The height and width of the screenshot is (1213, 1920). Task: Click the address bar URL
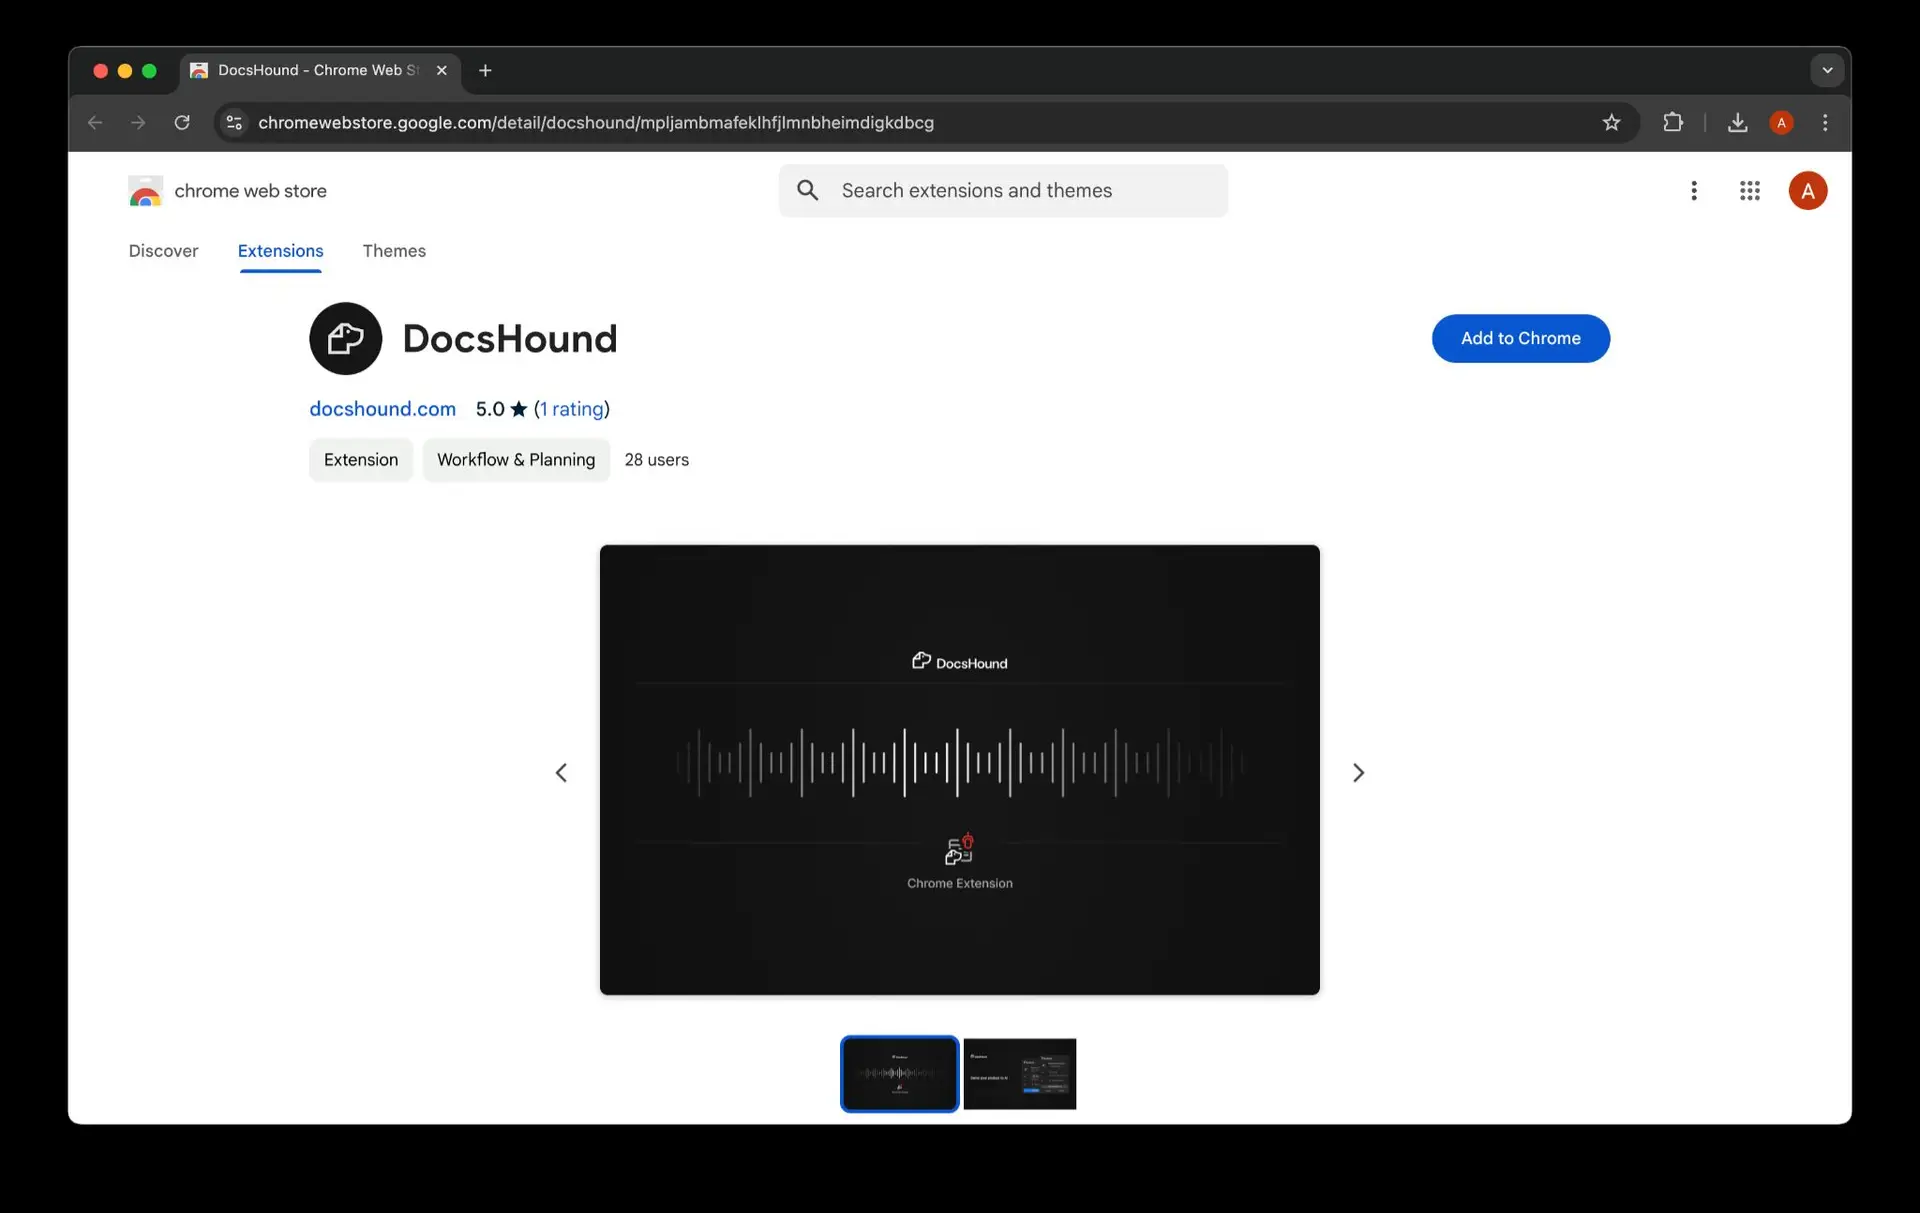[595, 122]
